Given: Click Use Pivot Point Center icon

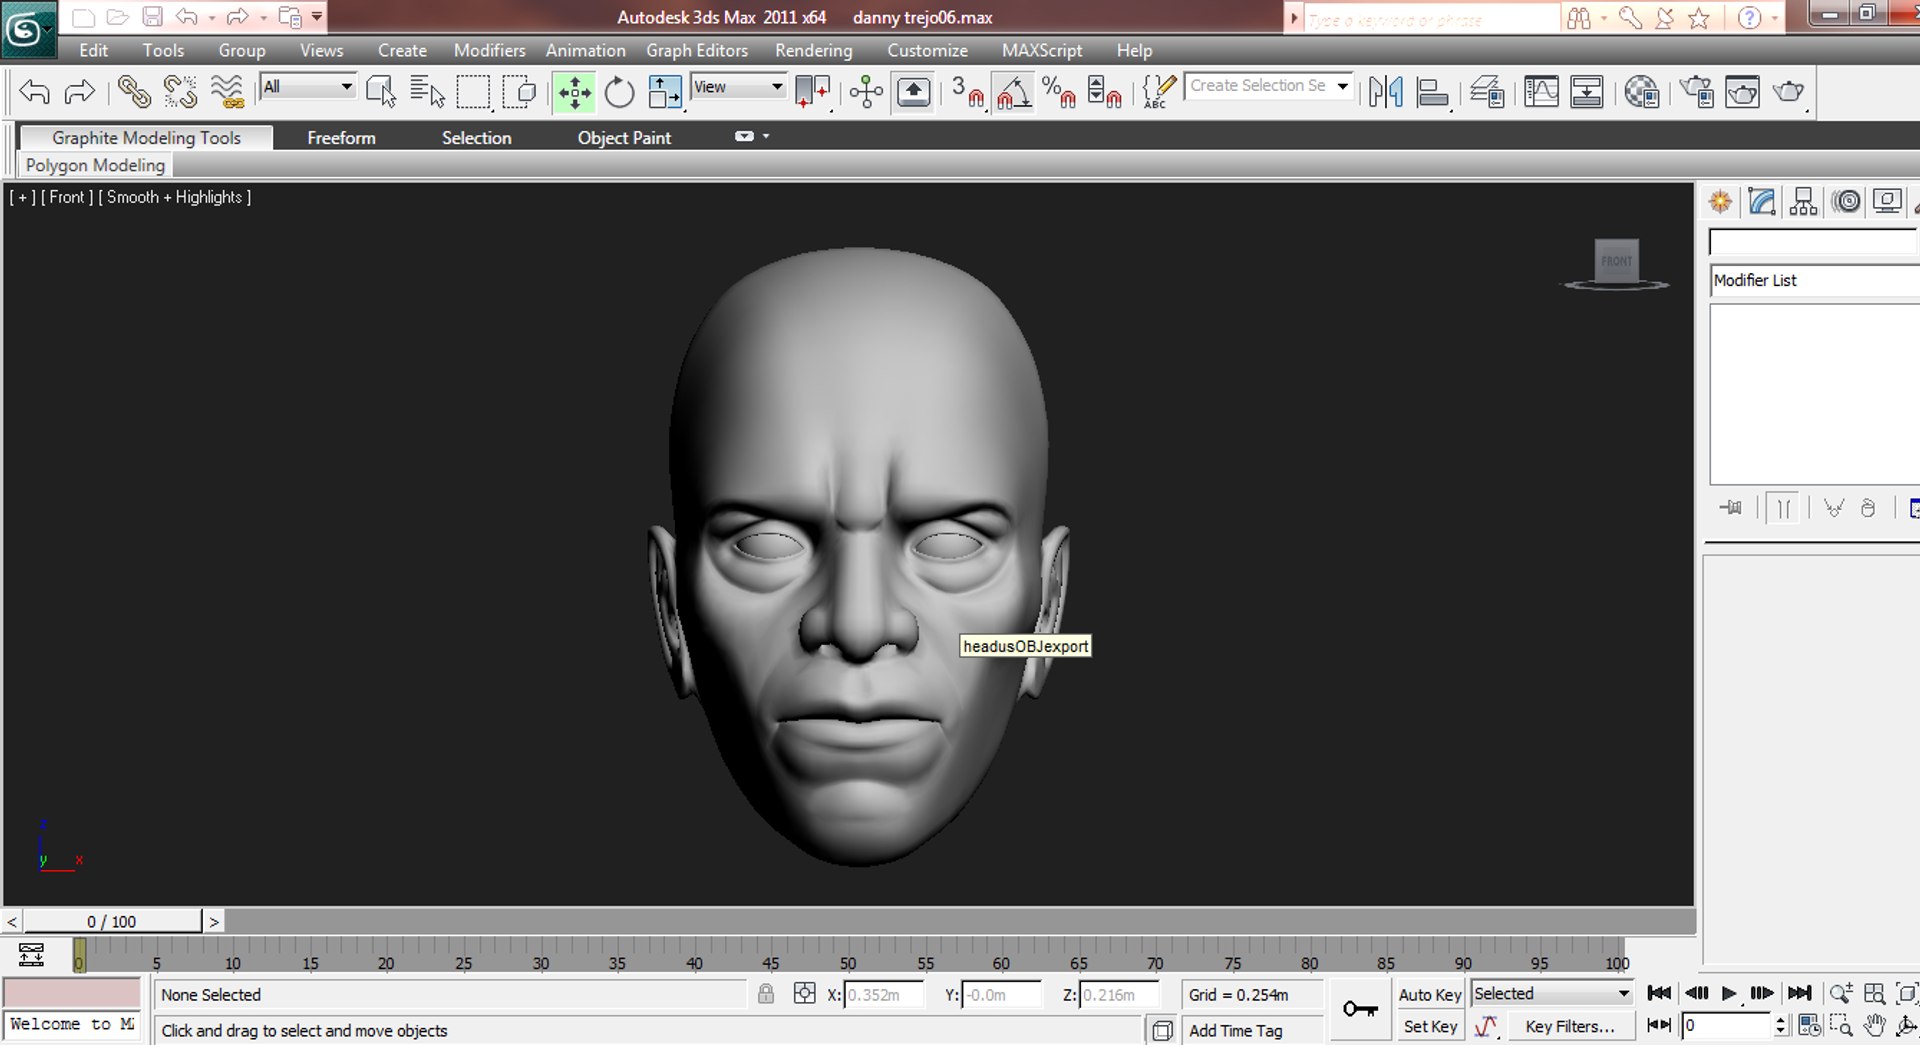Looking at the screenshot, I should click(x=813, y=92).
